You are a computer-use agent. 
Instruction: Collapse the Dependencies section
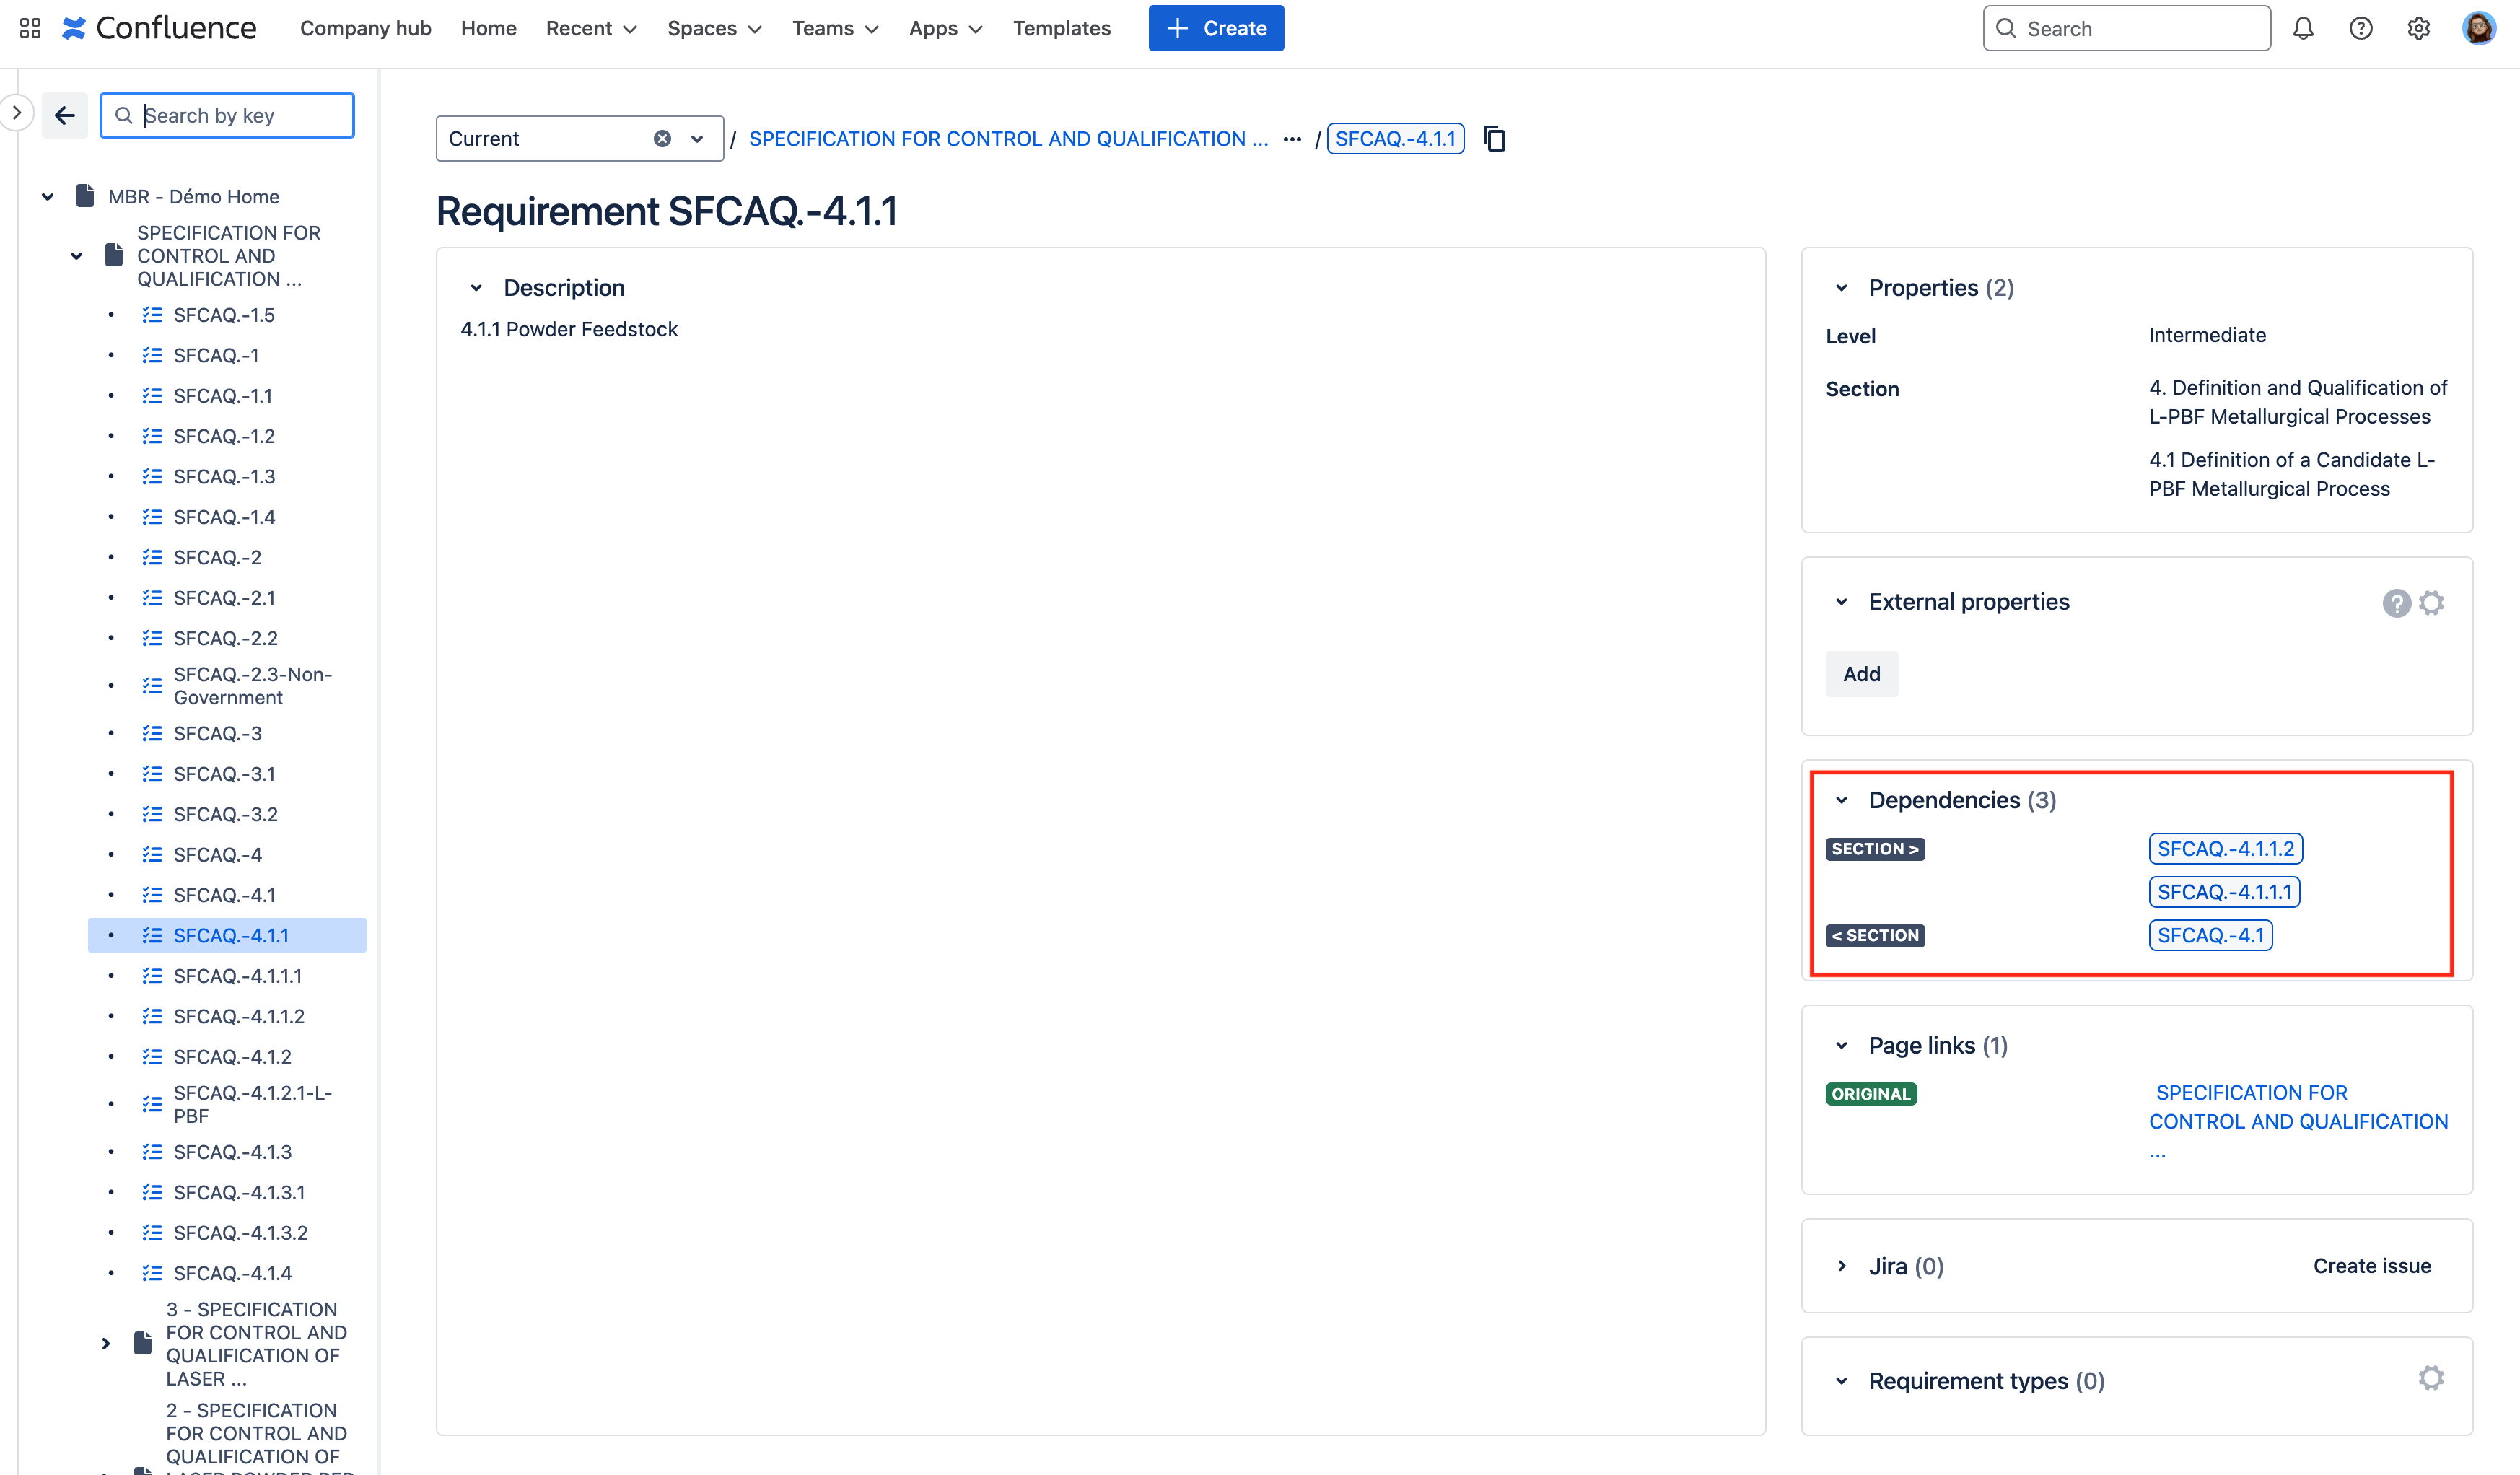1842,800
